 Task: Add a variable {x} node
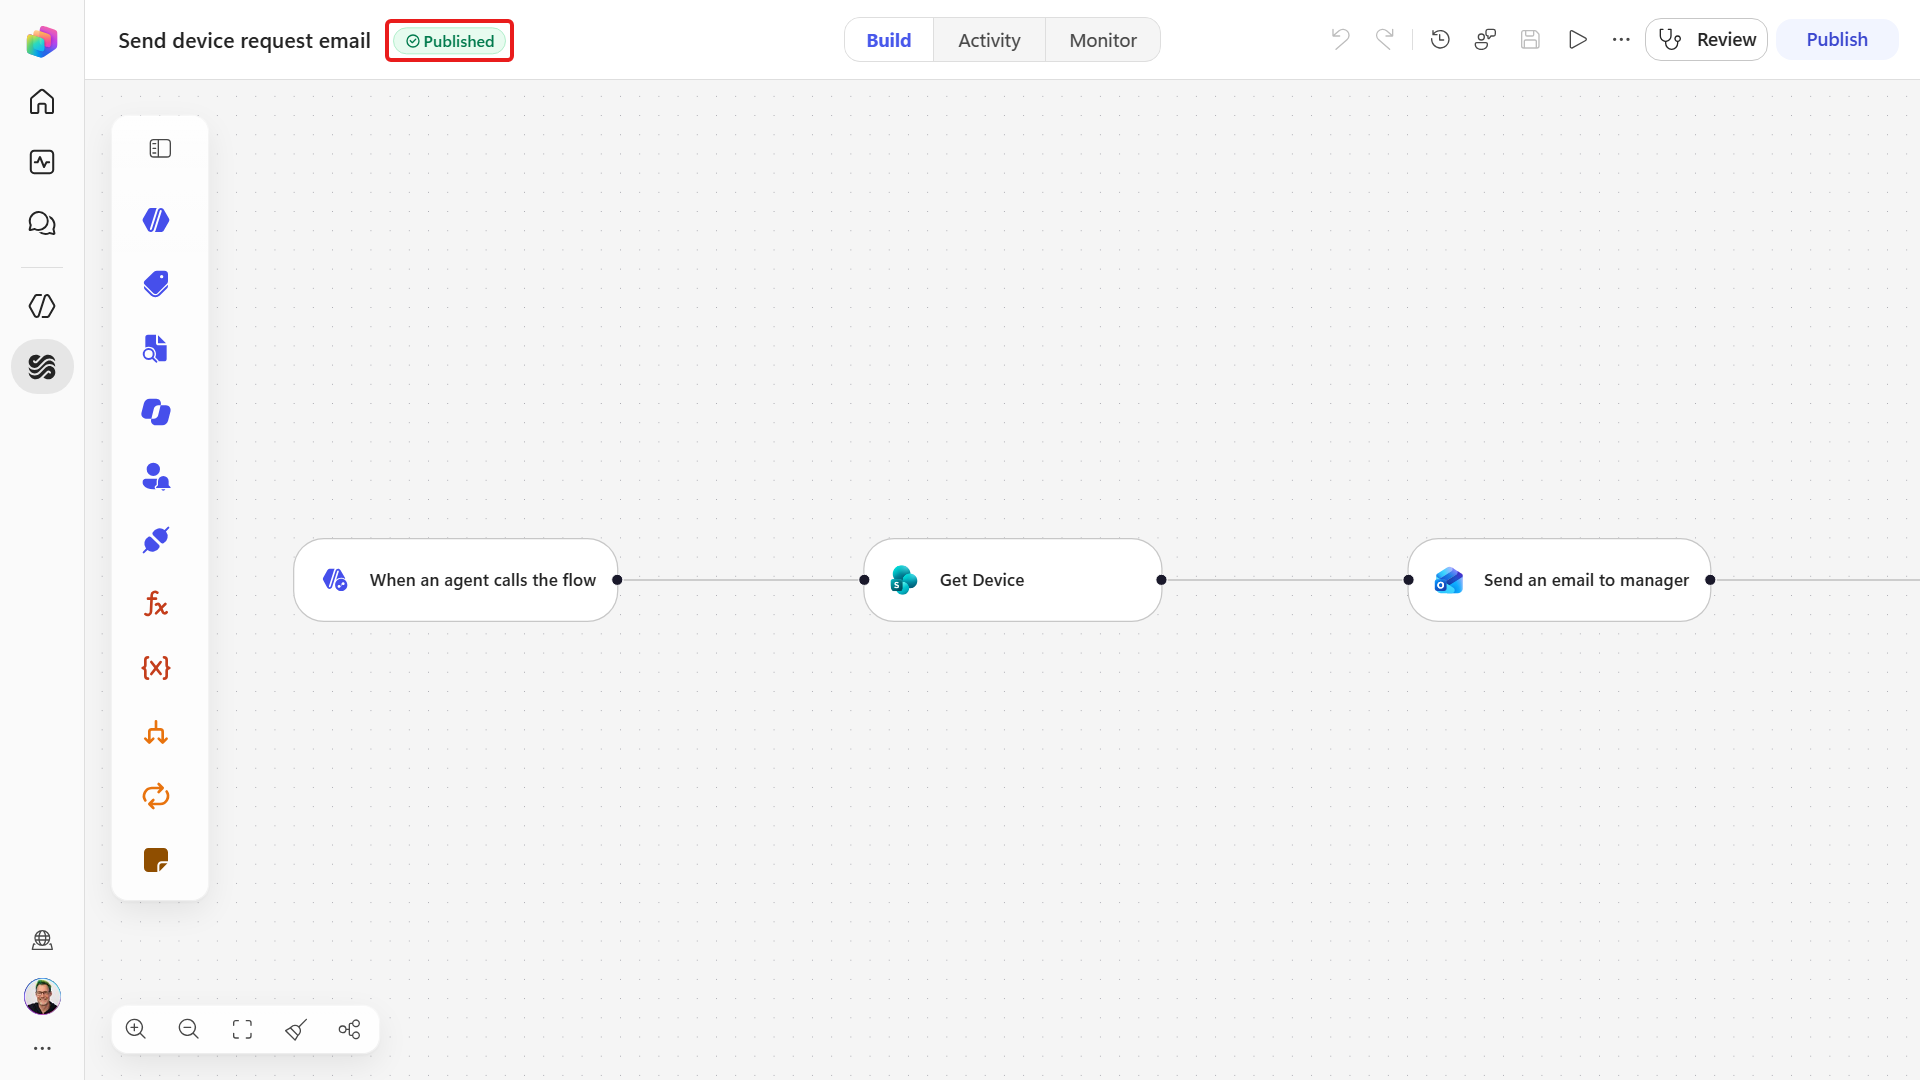point(156,668)
